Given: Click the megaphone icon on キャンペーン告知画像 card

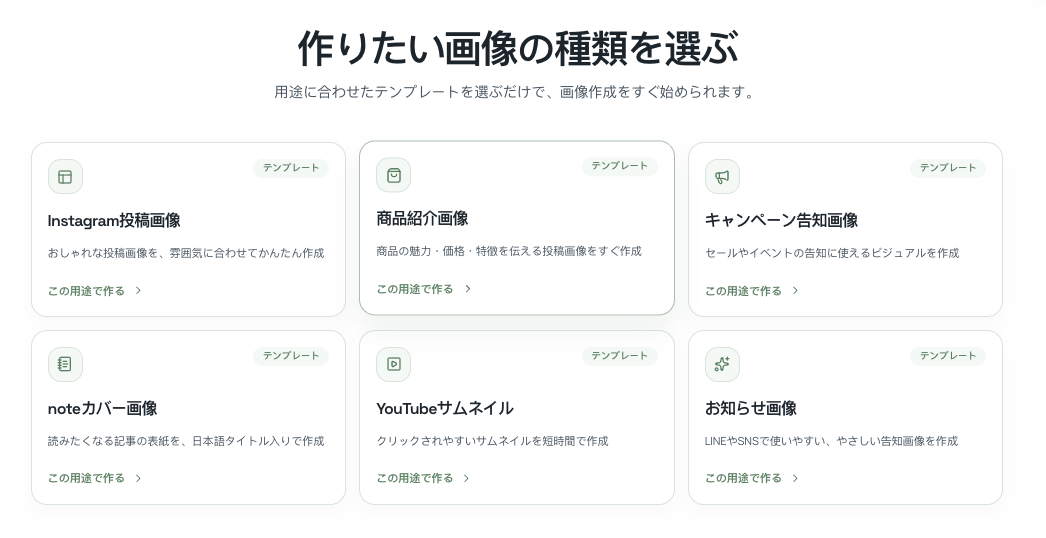Looking at the screenshot, I should [722, 177].
